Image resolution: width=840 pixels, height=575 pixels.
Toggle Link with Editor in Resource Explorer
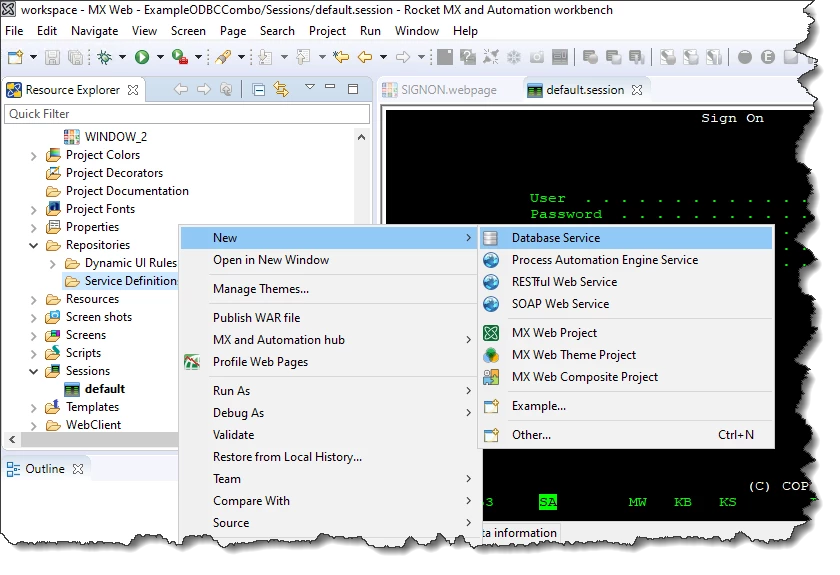281,89
